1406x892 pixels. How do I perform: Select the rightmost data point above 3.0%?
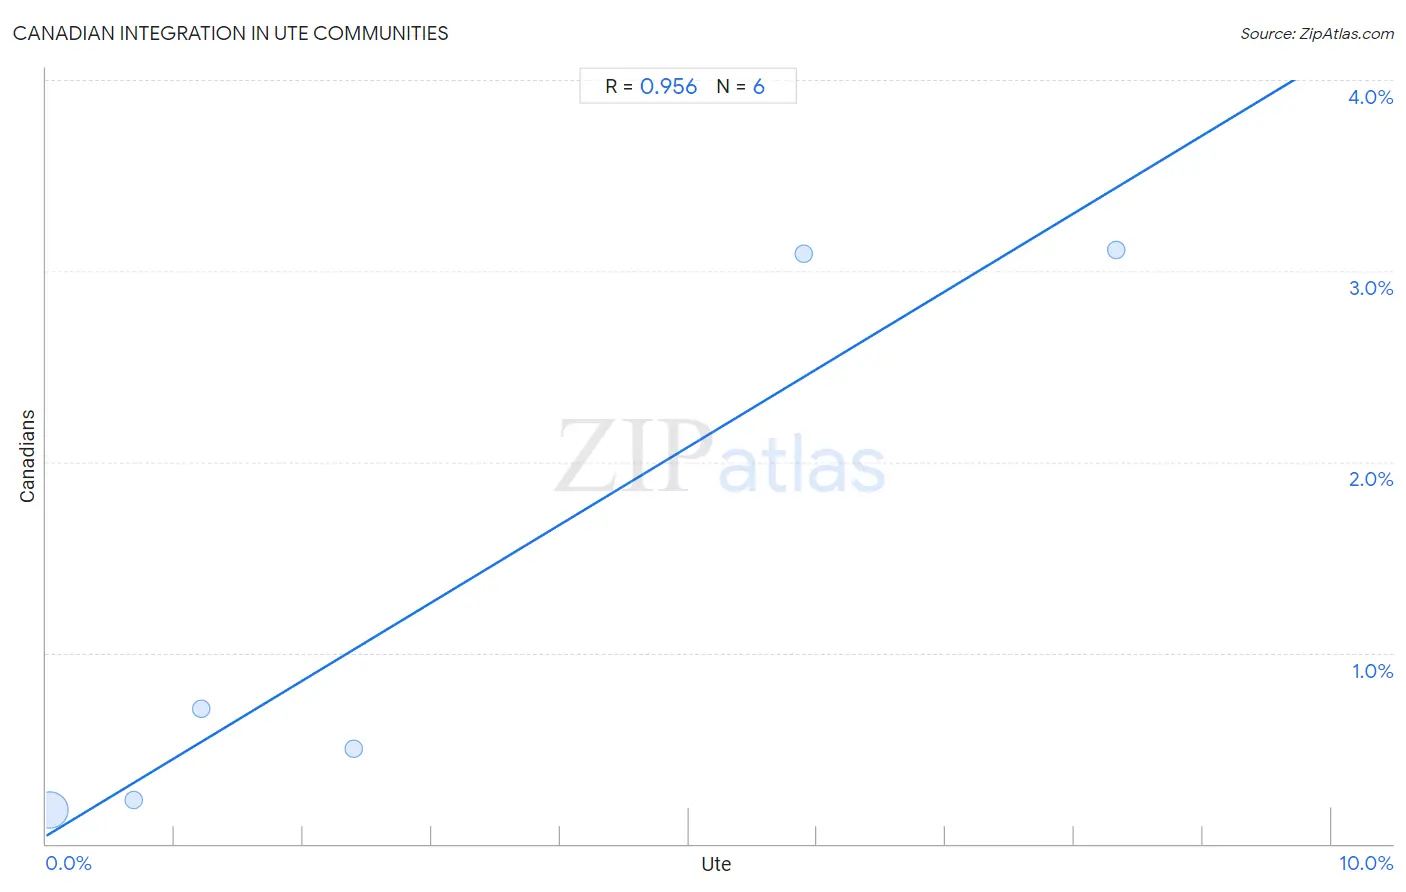coord(1117,250)
